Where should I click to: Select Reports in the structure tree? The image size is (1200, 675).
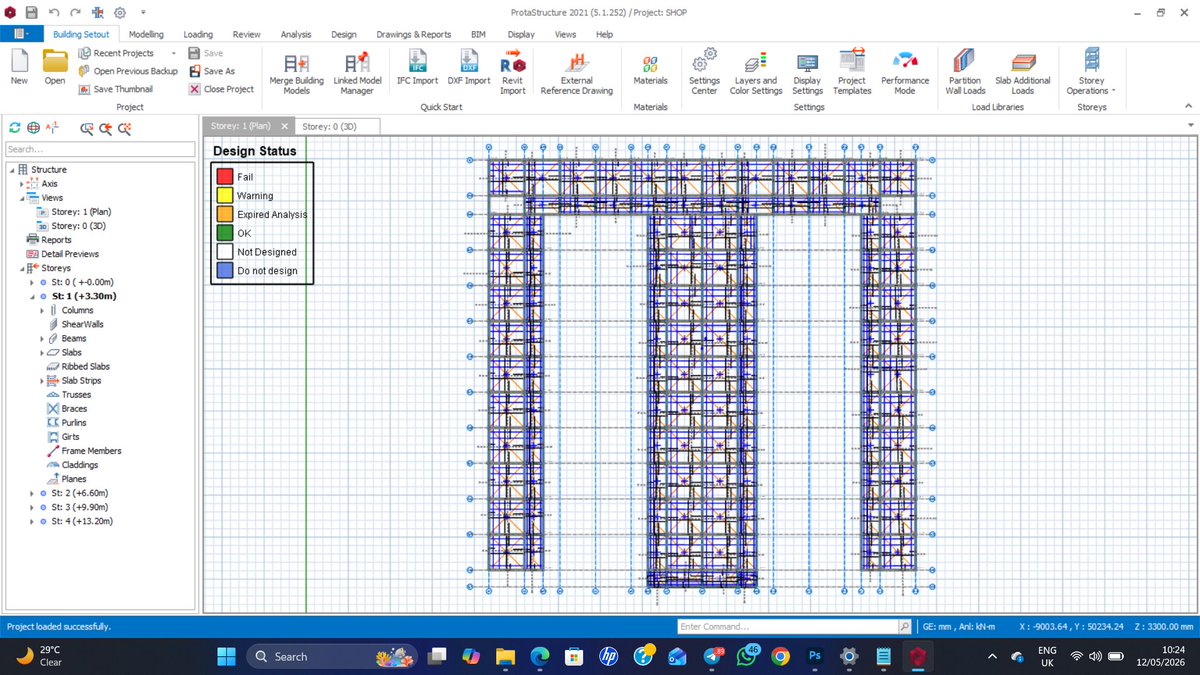[x=55, y=240]
